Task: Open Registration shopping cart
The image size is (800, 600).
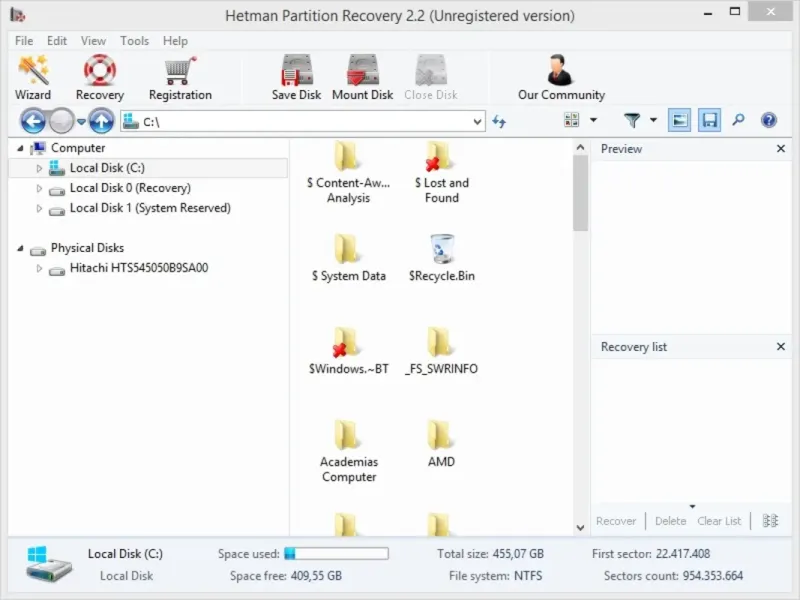Action: pos(180,78)
